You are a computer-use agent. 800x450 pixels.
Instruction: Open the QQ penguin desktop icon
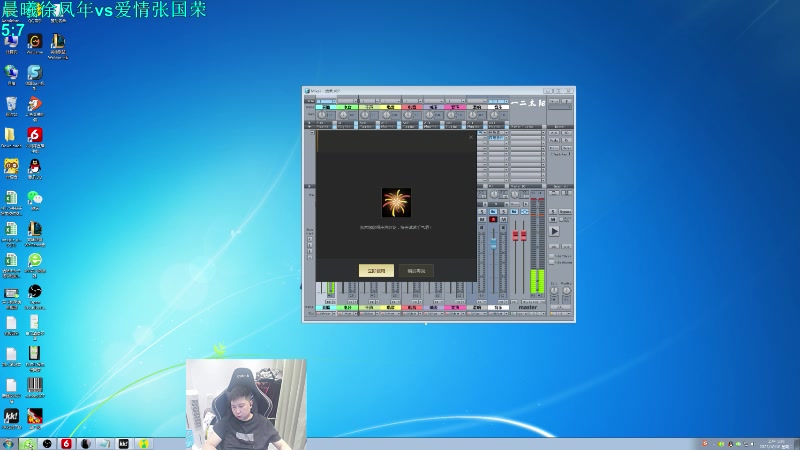coord(35,167)
